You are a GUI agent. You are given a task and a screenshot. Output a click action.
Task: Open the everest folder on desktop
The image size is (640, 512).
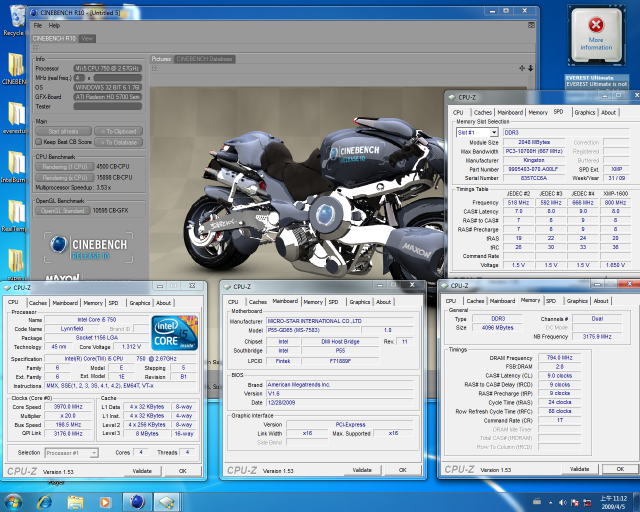15,117
